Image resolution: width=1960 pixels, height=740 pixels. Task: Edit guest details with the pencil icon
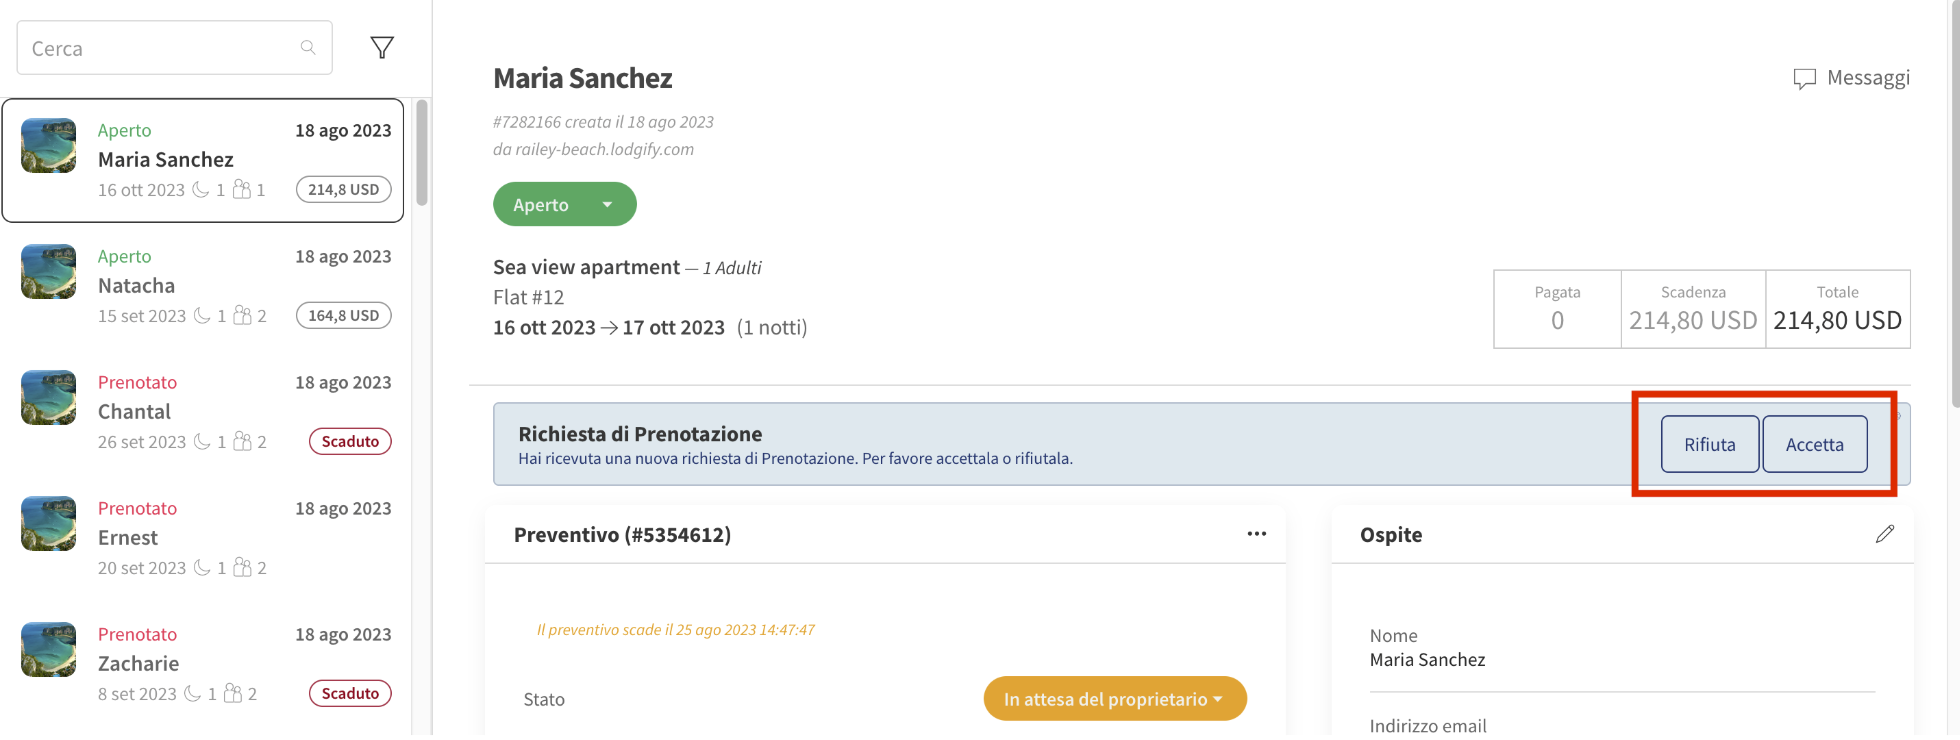coord(1885,534)
